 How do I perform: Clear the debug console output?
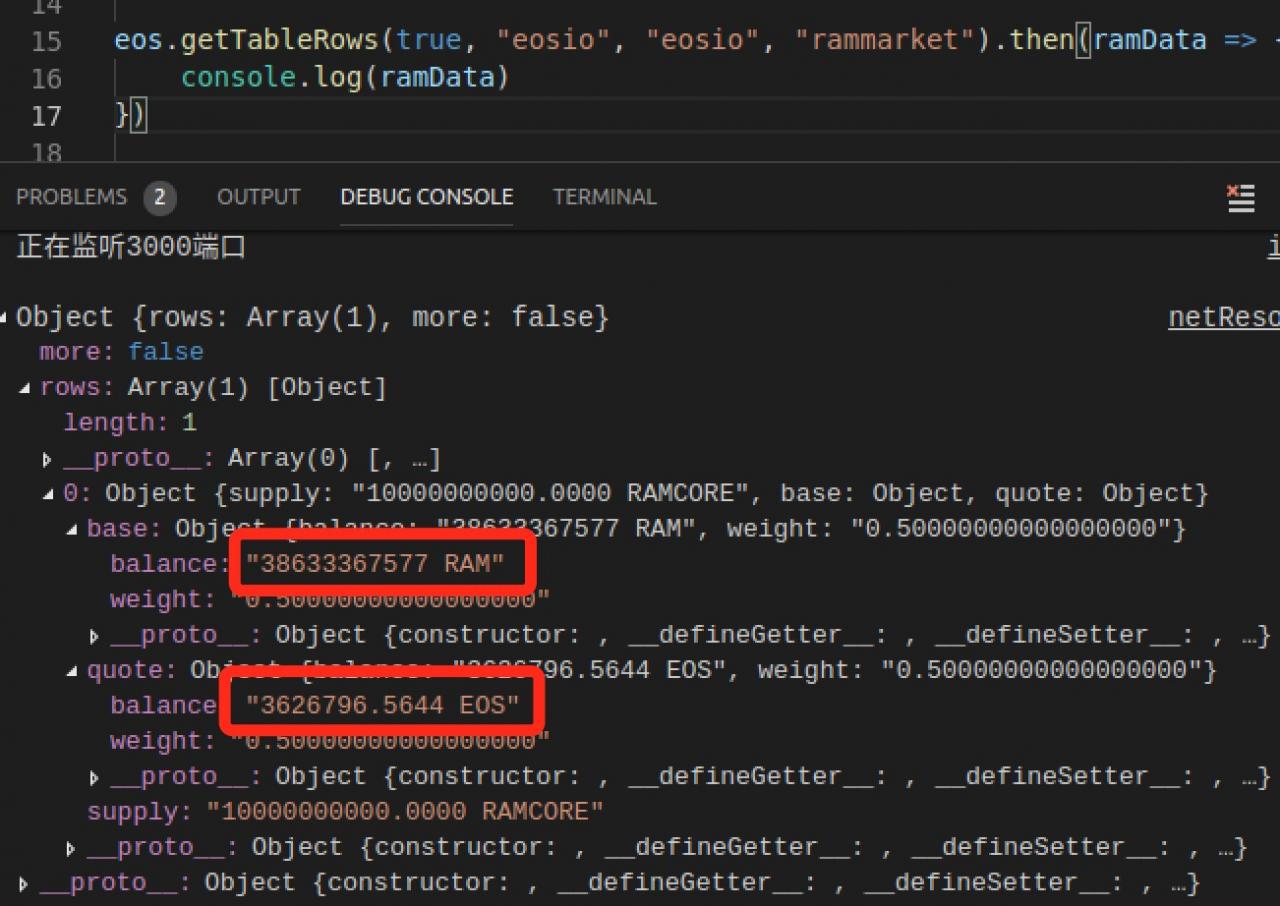click(1241, 197)
